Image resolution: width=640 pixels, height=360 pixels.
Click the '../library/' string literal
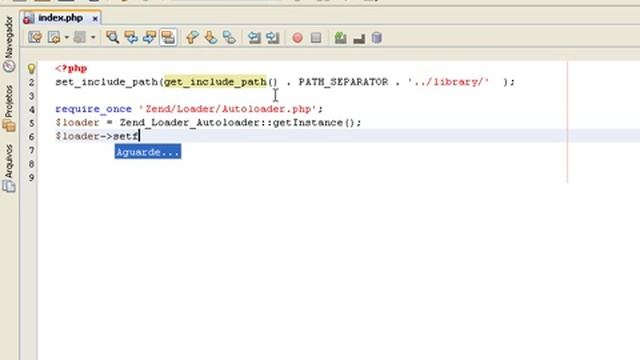point(448,82)
